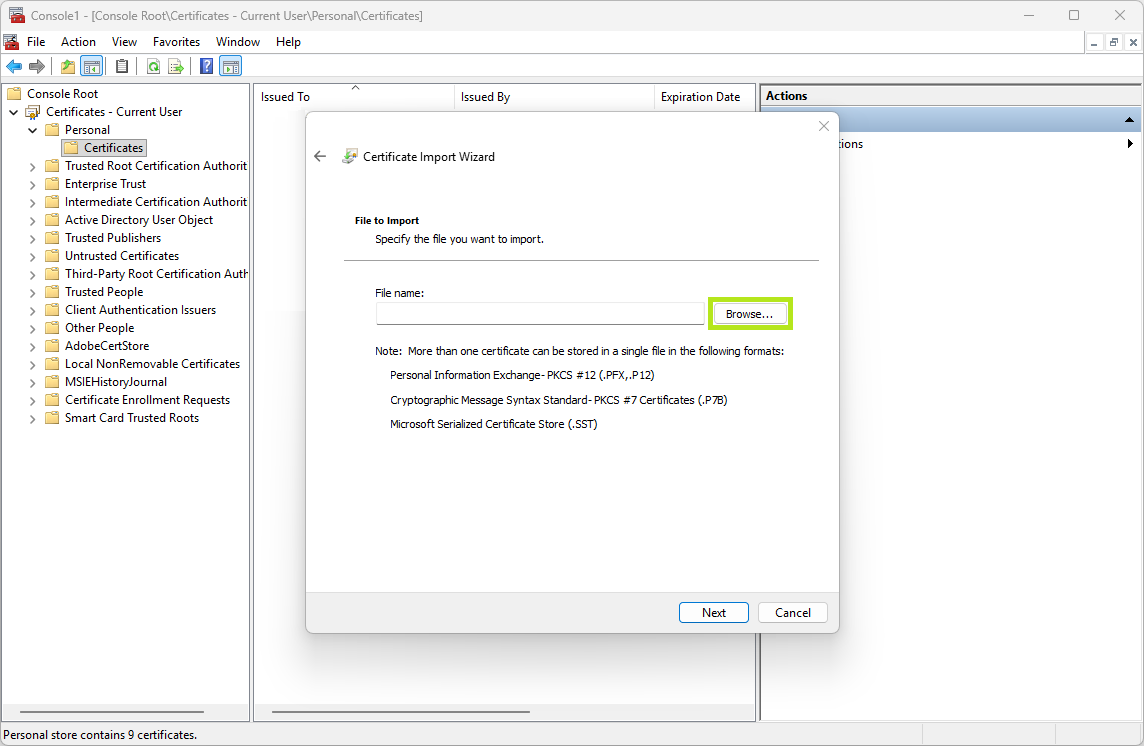This screenshot has width=1144, height=746.
Task: Click the Back arrow toolbar icon
Action: pos(14,67)
